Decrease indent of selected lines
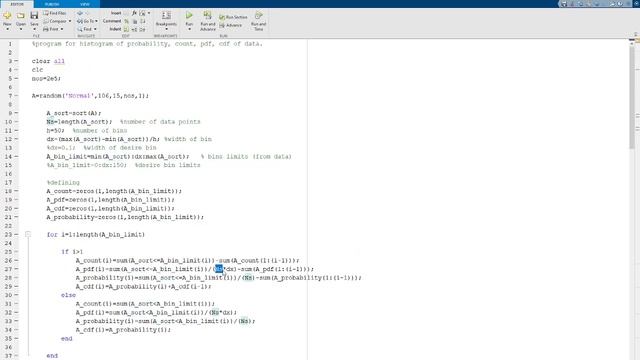 [x=142, y=29]
